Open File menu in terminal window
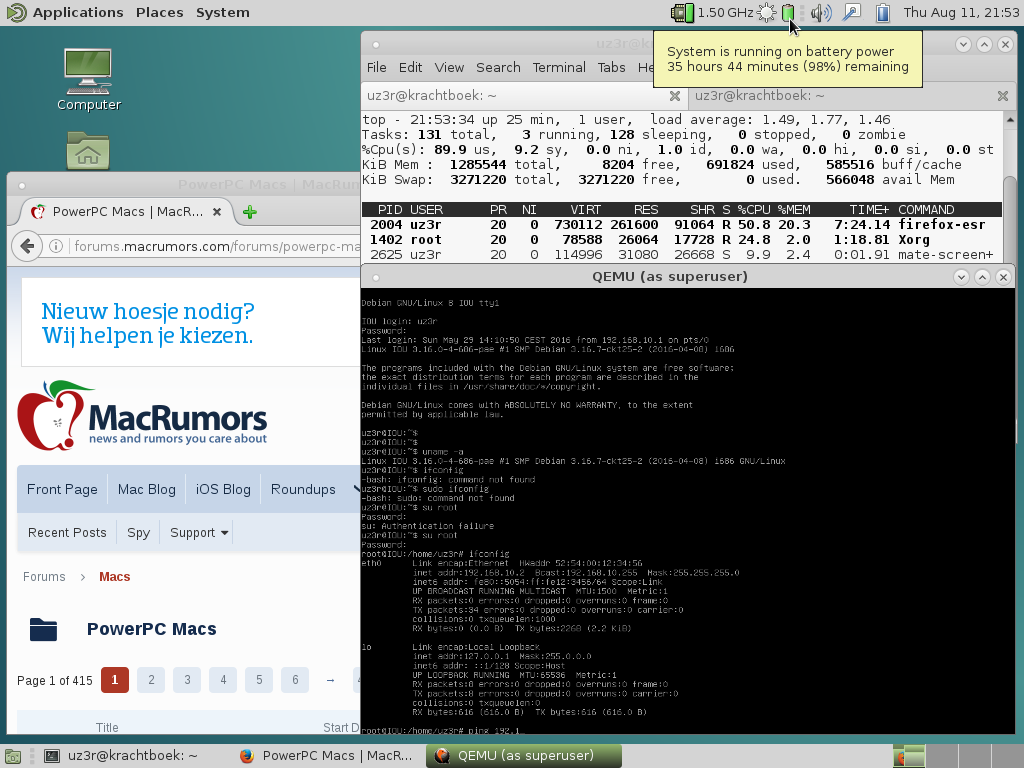This screenshot has width=1024, height=768. point(377,67)
